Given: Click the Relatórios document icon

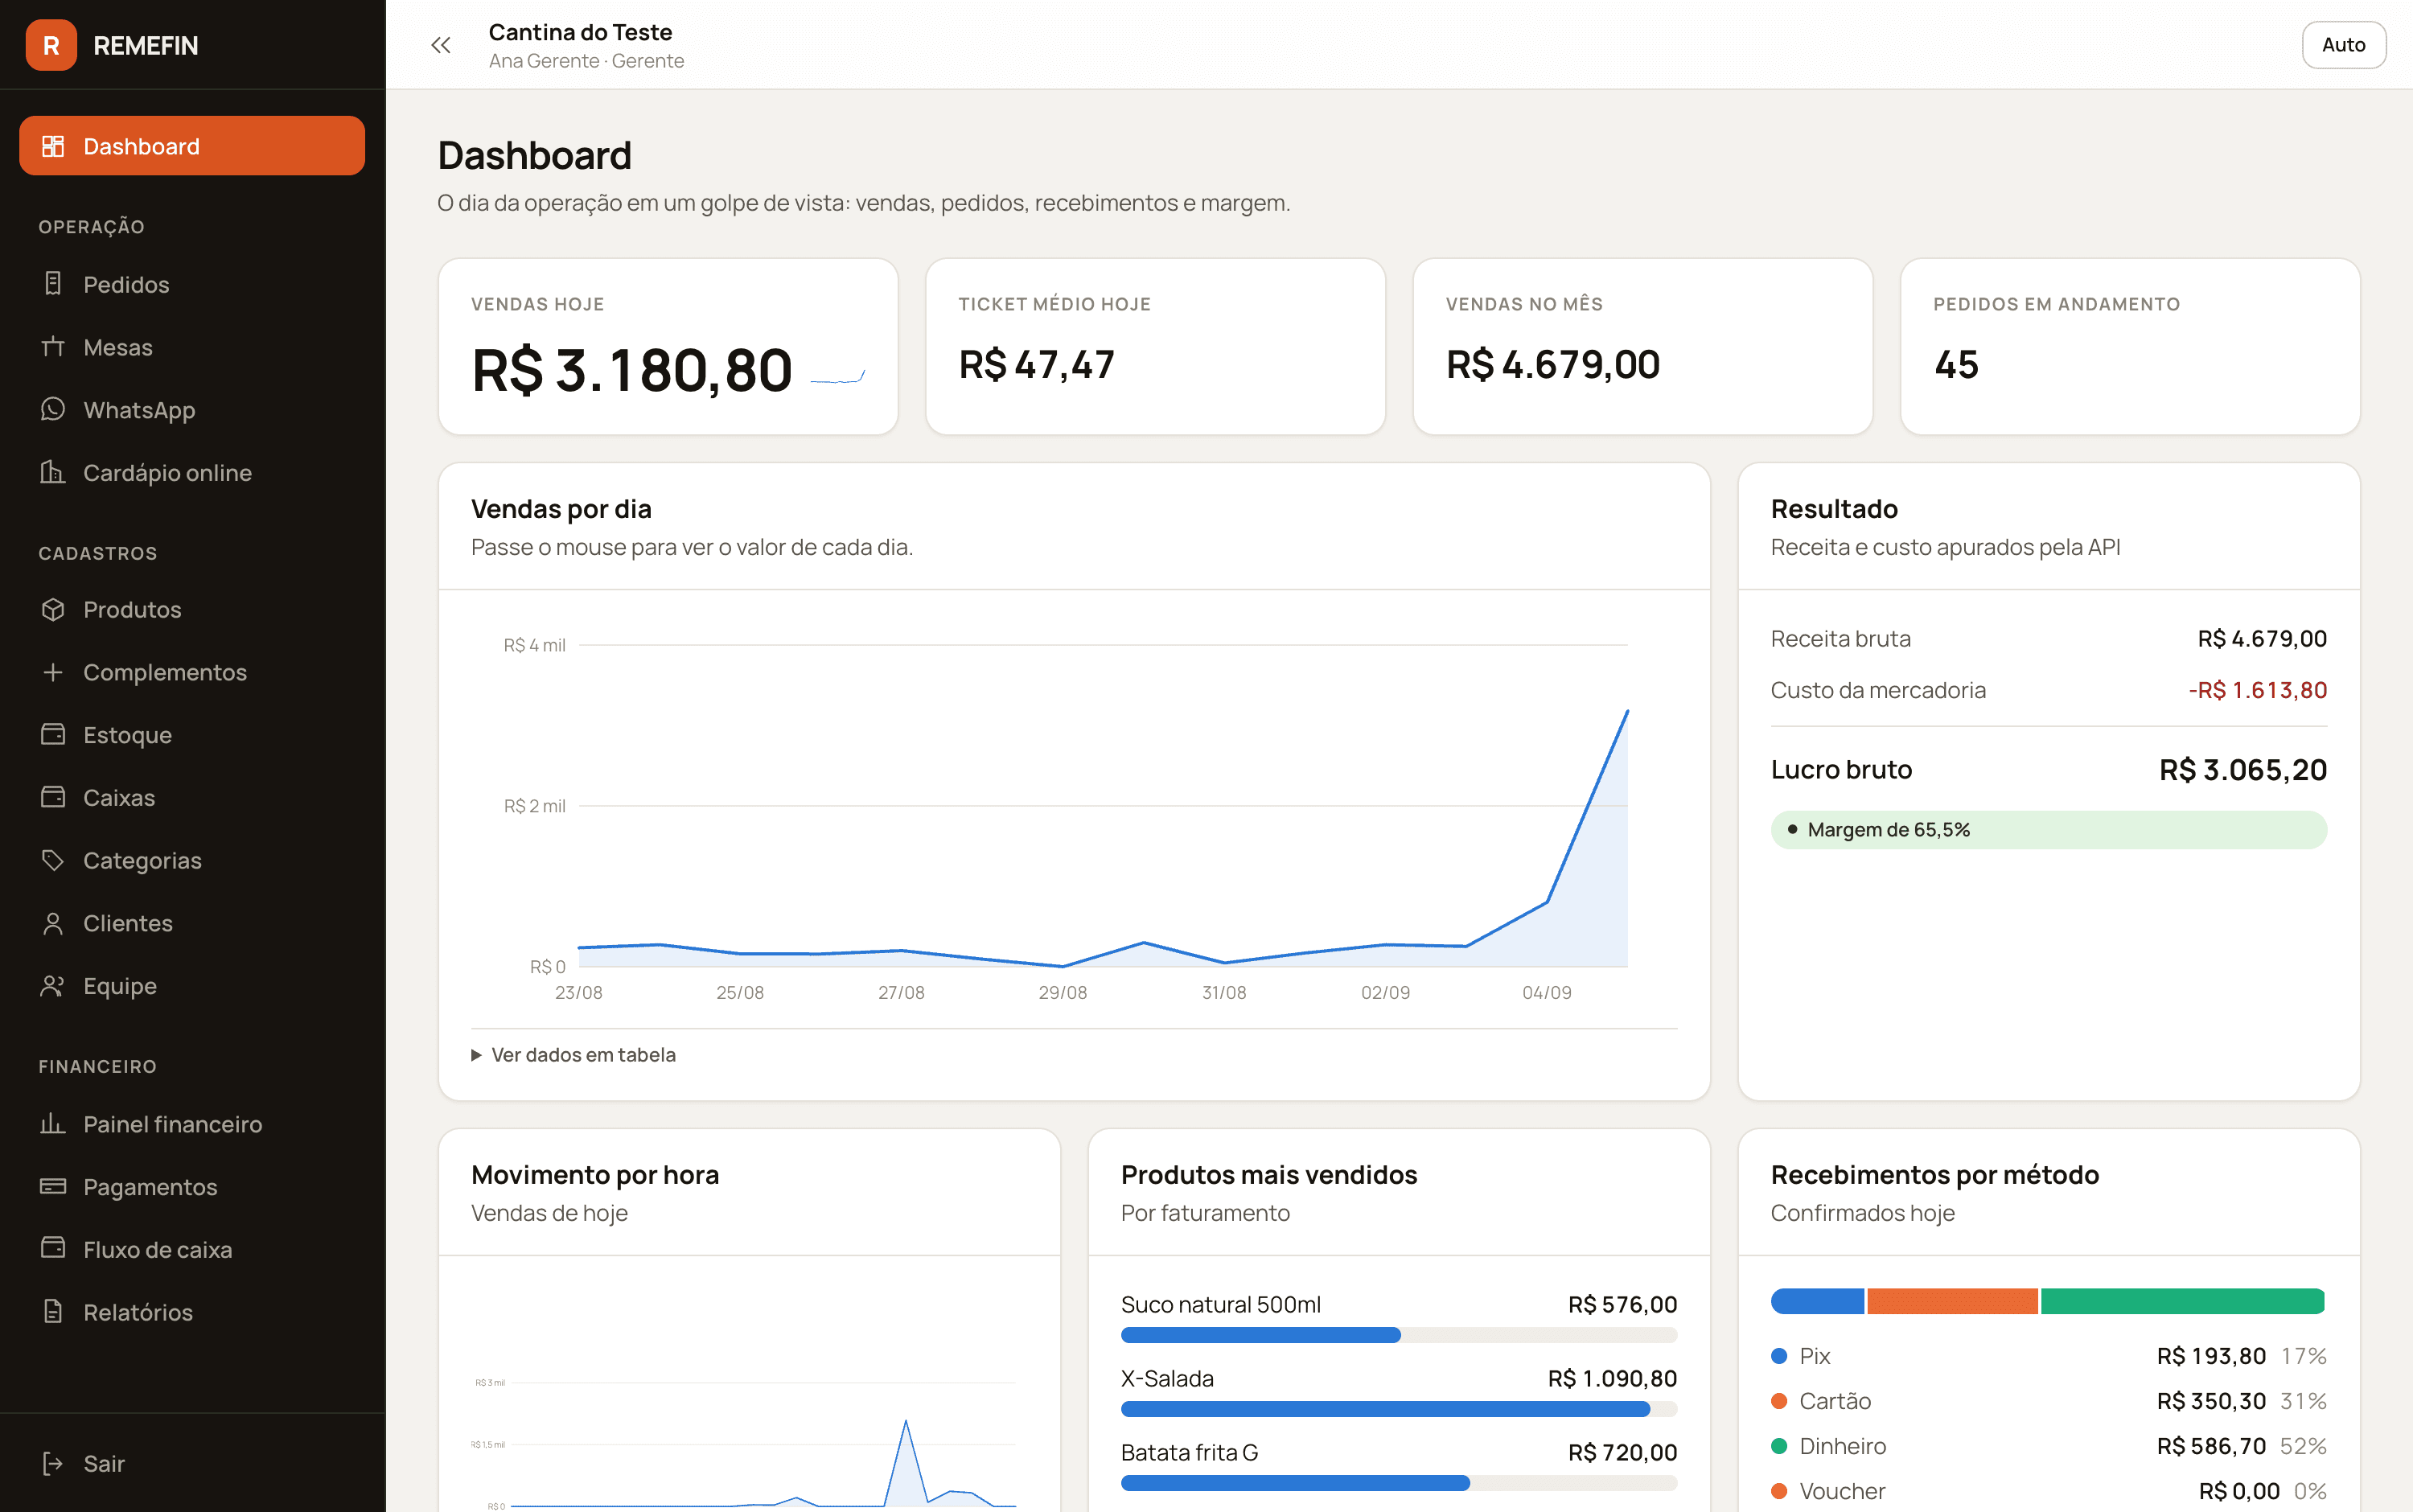Looking at the screenshot, I should pyautogui.click(x=53, y=1312).
